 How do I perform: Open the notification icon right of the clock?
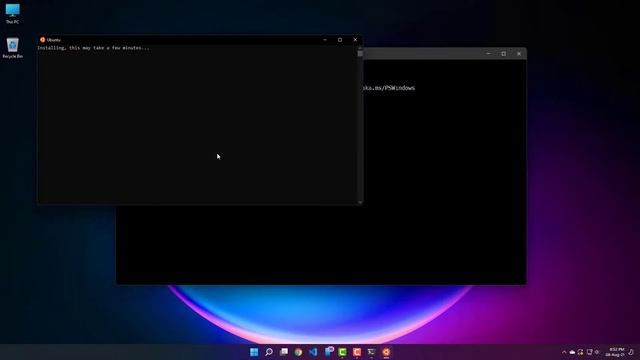[x=631, y=352]
